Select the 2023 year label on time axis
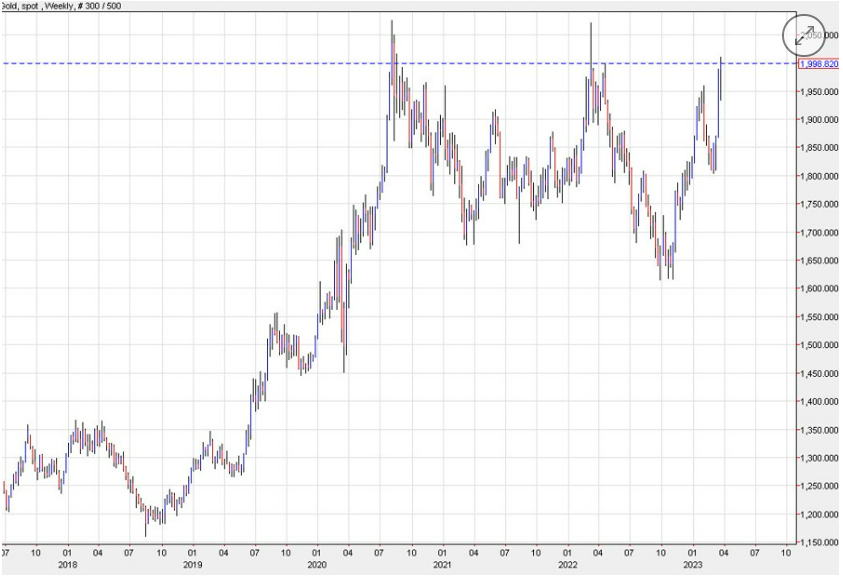 click(x=692, y=564)
